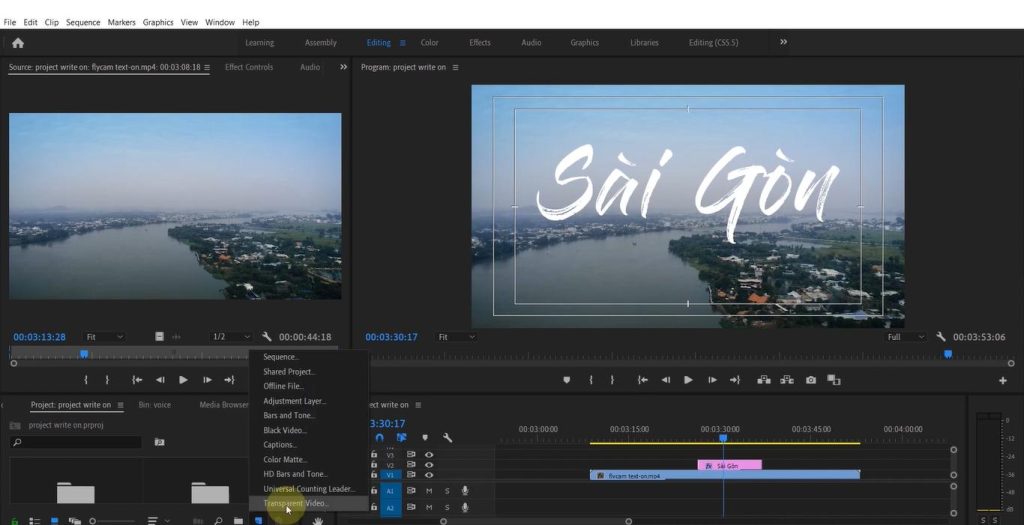The height and width of the screenshot is (525, 1024).
Task: Open Program monitor settings wrench
Action: (940, 337)
